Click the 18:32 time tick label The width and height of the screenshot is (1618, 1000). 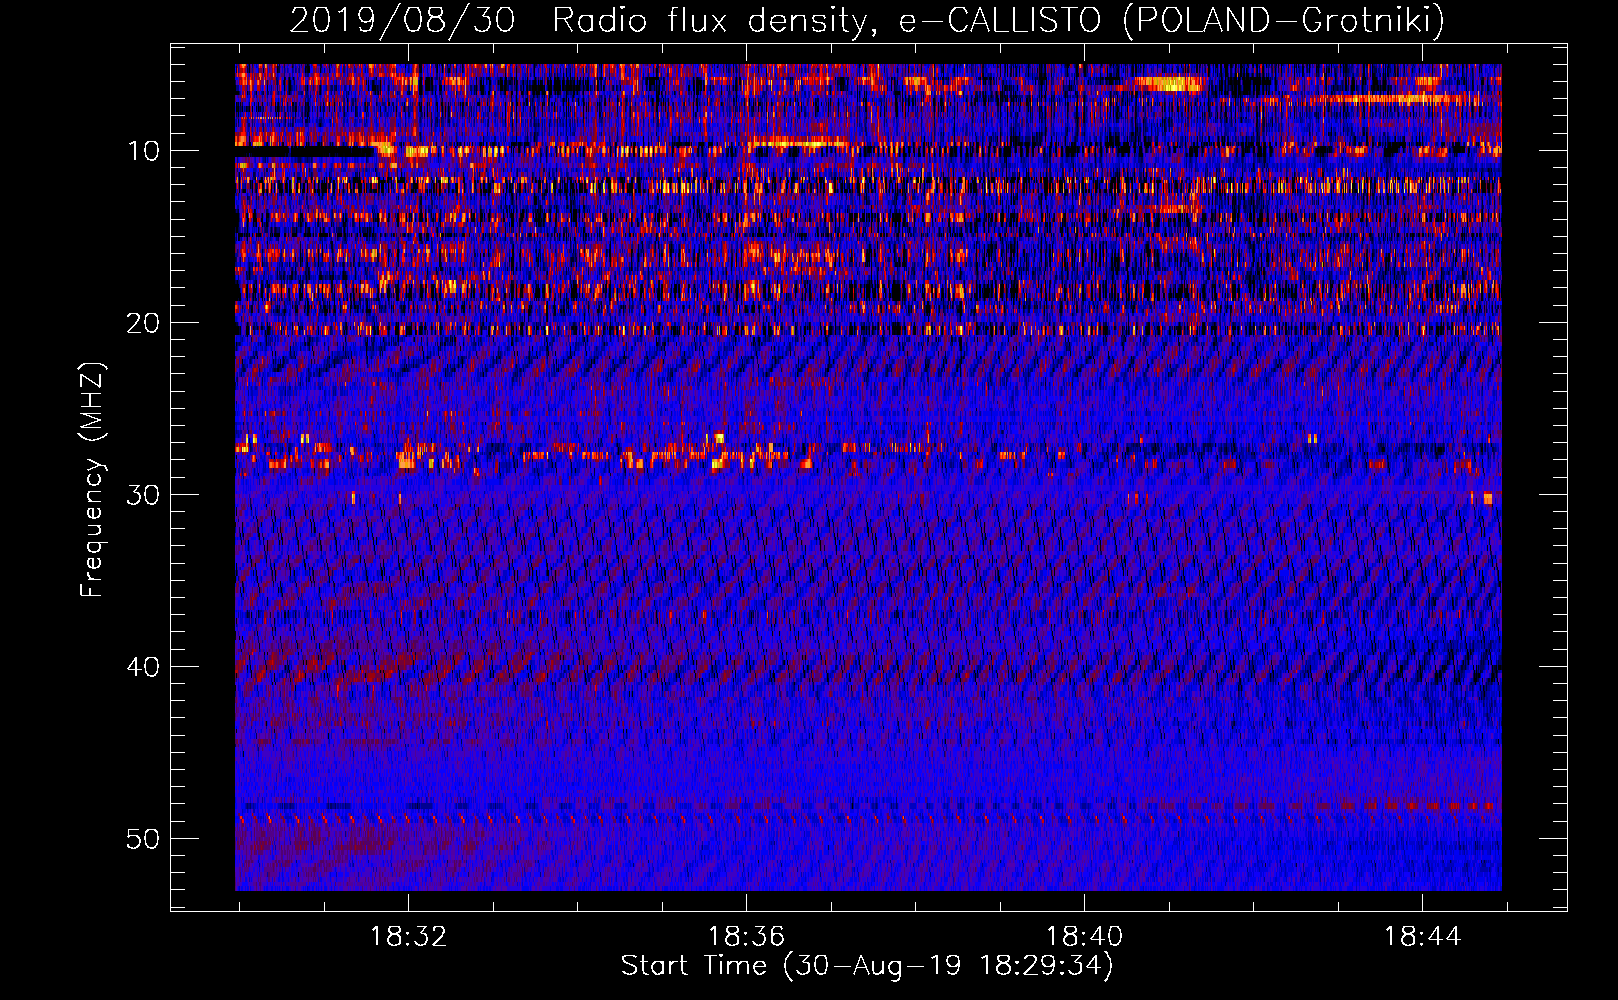click(x=408, y=937)
